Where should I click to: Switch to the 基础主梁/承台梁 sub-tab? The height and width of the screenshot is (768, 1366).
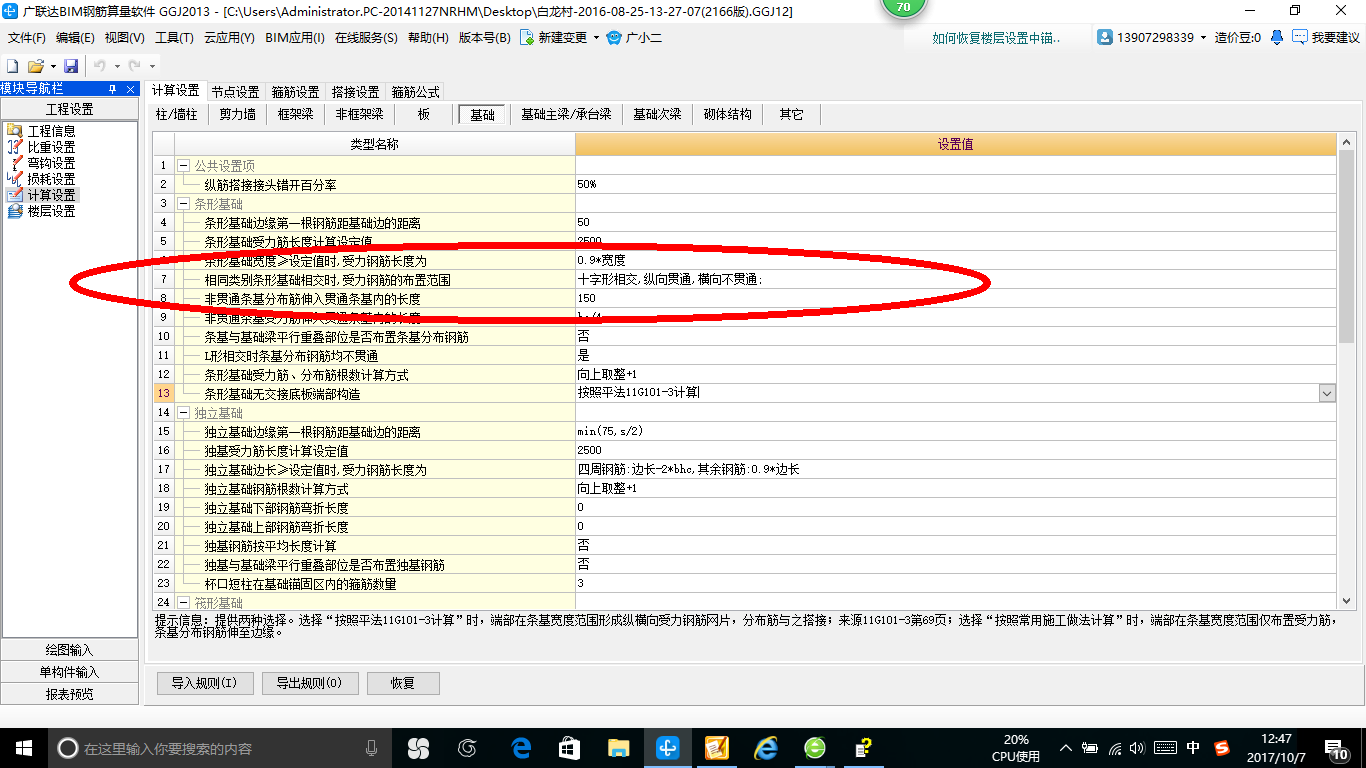coord(566,115)
